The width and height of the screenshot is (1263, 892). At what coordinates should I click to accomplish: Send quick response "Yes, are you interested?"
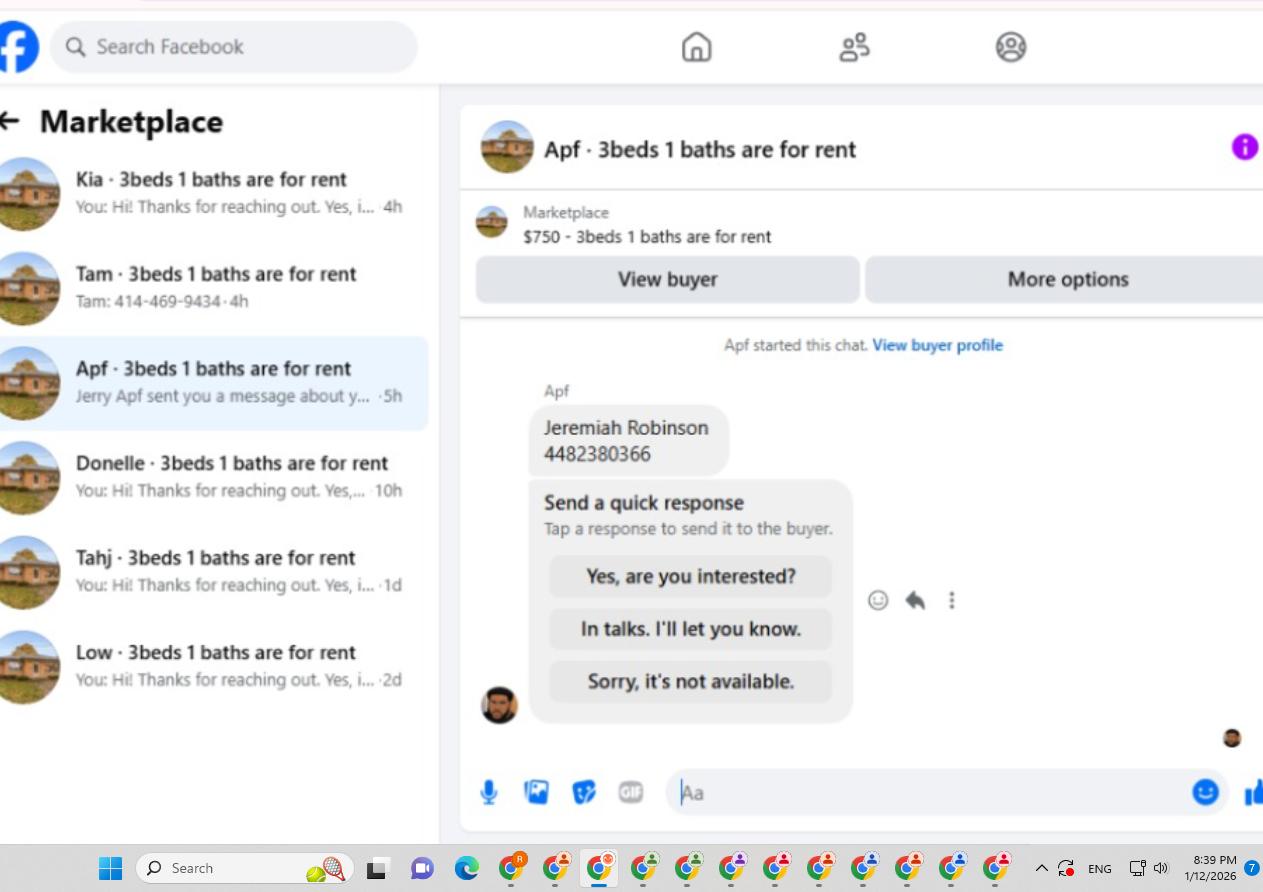point(690,576)
